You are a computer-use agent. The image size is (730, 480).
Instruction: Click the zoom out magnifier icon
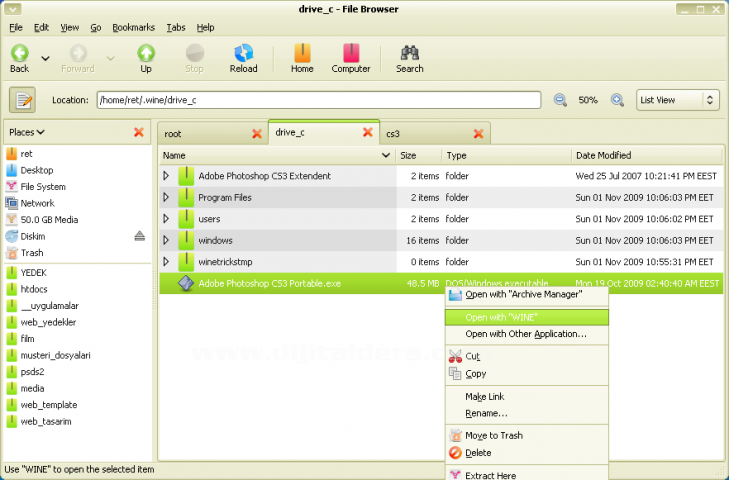pos(560,100)
